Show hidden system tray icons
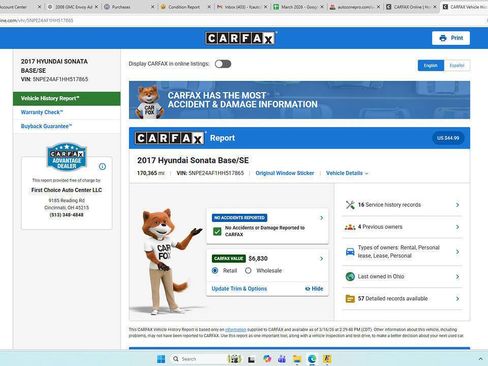 pyautogui.click(x=480, y=359)
